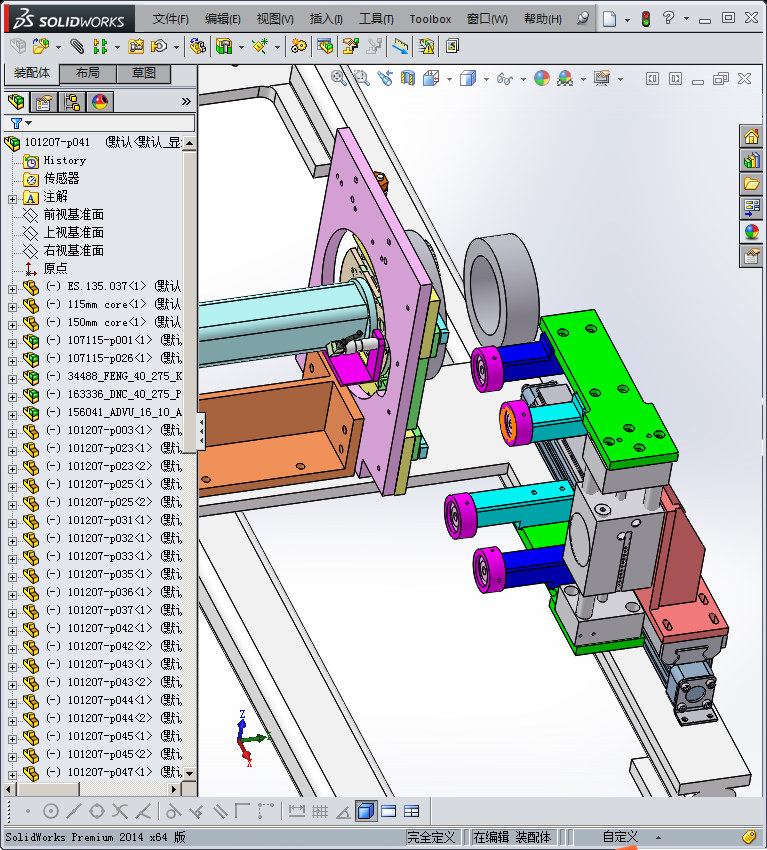Screen dimensions: 767x850
Task: Click the yellow tag status bar icon
Action: coord(749,837)
